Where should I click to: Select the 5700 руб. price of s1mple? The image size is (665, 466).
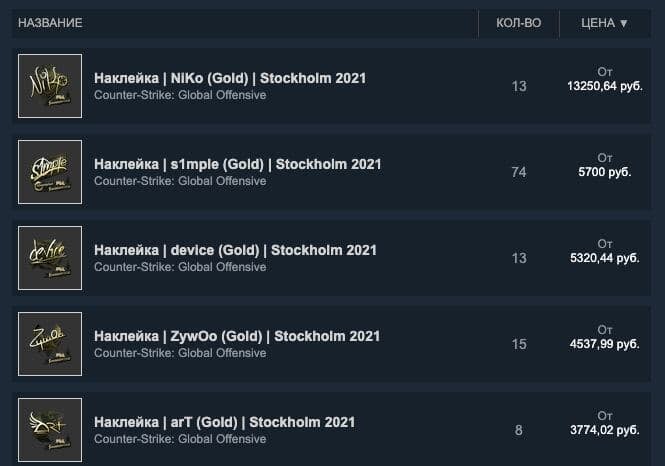click(605, 172)
